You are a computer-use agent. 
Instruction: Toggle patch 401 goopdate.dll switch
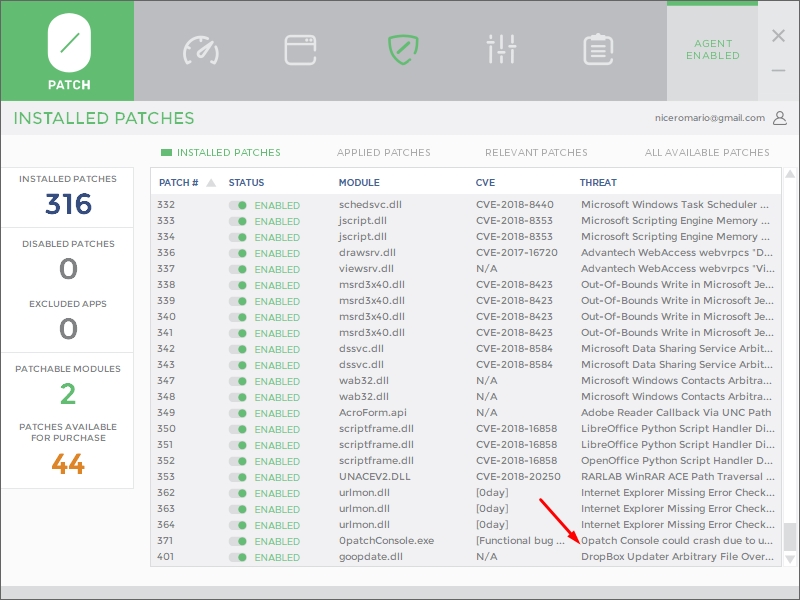(x=238, y=557)
